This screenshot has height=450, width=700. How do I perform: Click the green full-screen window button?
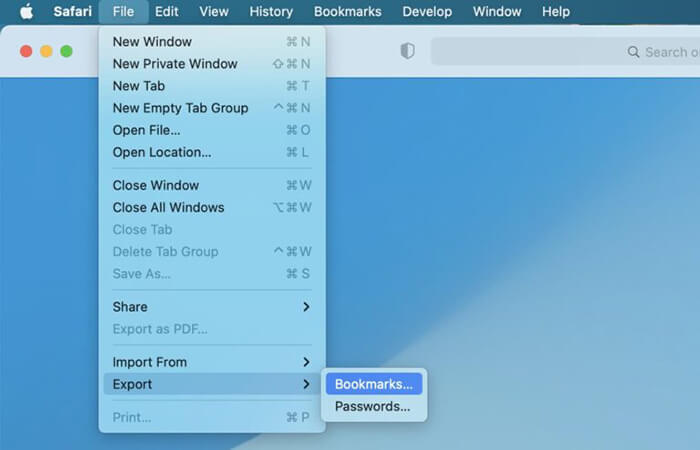pyautogui.click(x=67, y=51)
